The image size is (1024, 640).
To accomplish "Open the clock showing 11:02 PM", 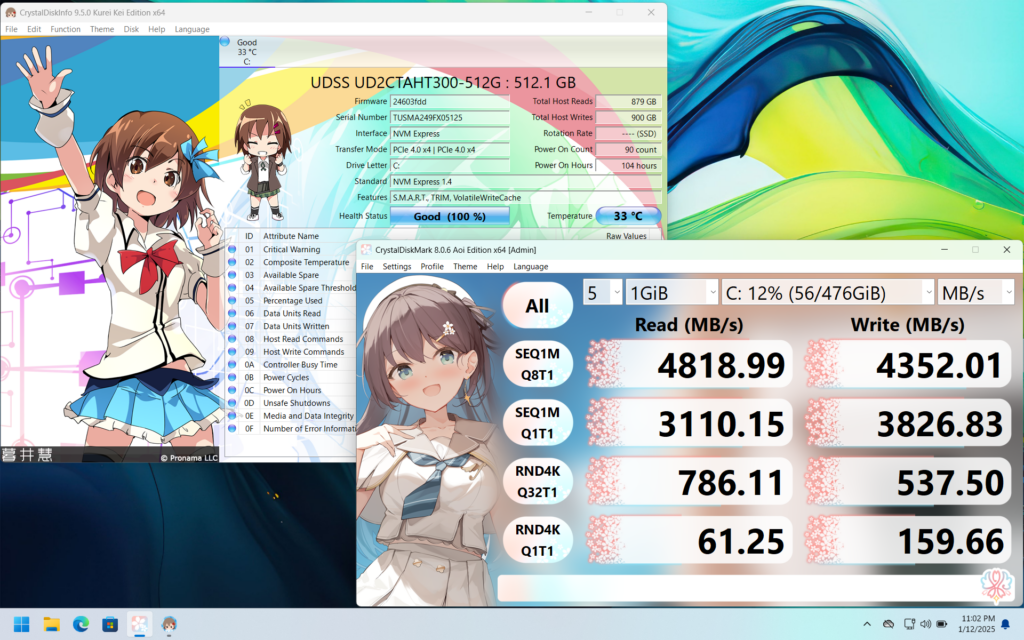I will (977, 624).
